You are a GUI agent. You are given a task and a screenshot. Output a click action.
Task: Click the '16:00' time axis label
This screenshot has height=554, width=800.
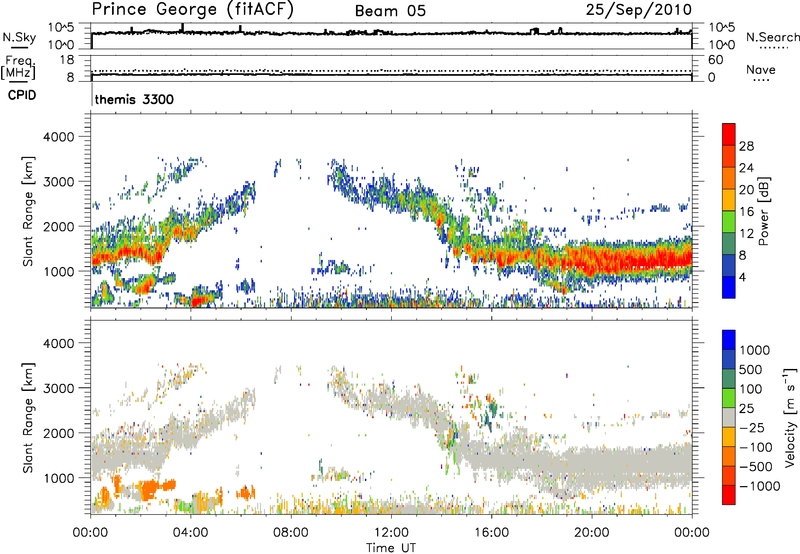pos(491,533)
